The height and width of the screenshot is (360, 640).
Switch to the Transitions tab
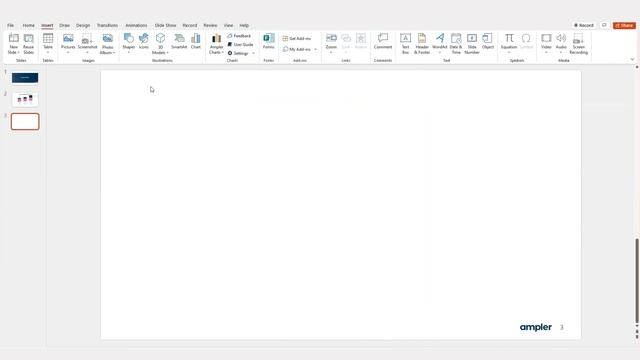[x=107, y=25]
